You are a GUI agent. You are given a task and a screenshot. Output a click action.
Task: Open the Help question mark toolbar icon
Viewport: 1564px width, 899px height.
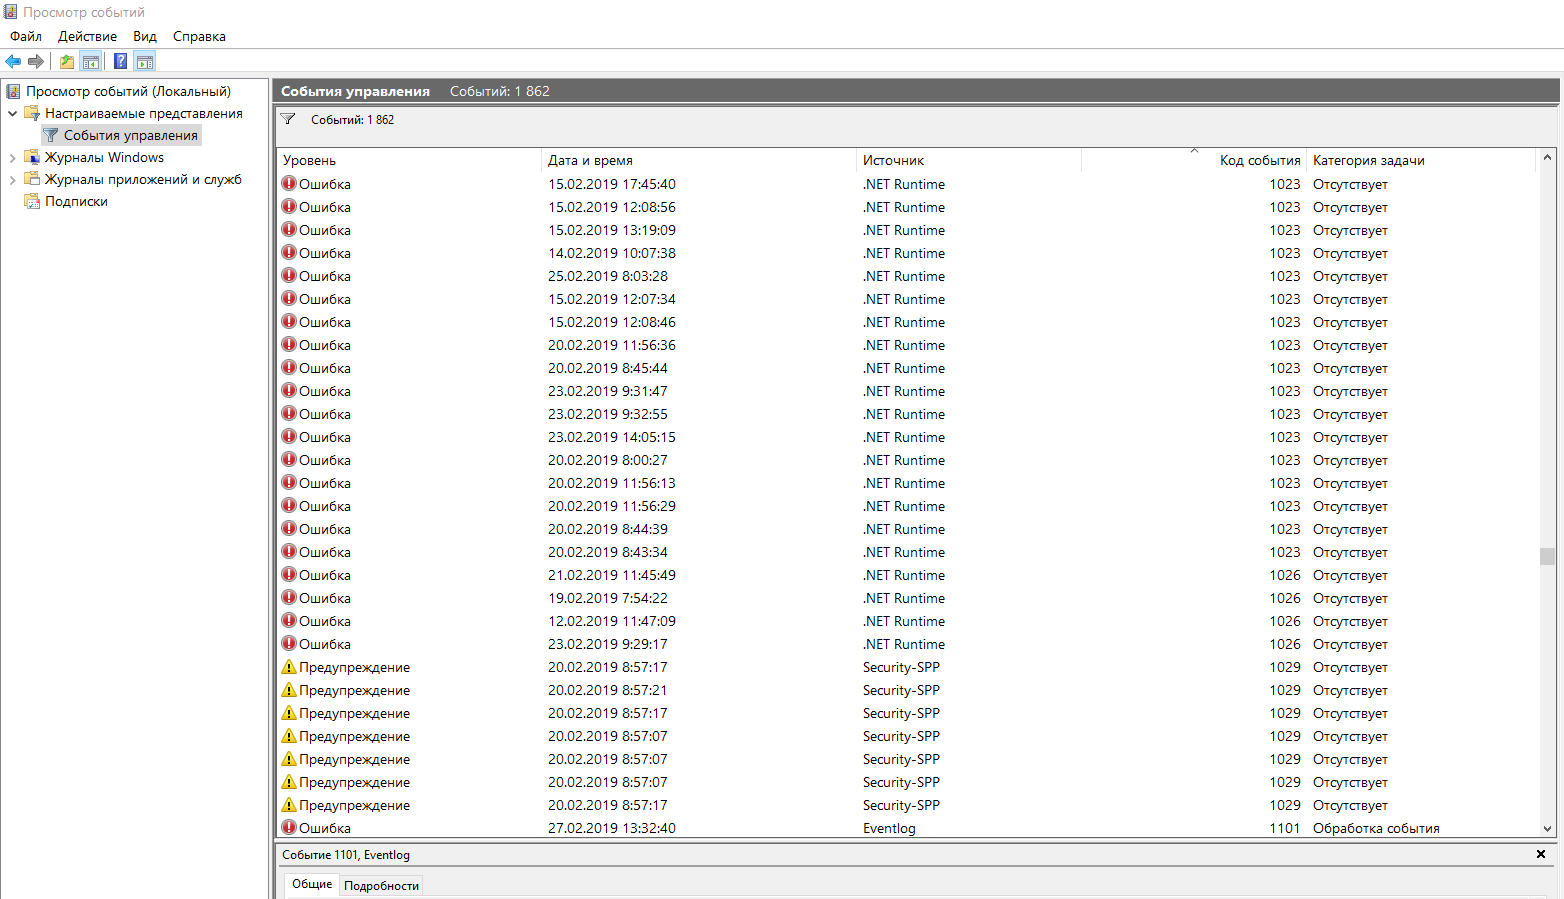(120, 61)
